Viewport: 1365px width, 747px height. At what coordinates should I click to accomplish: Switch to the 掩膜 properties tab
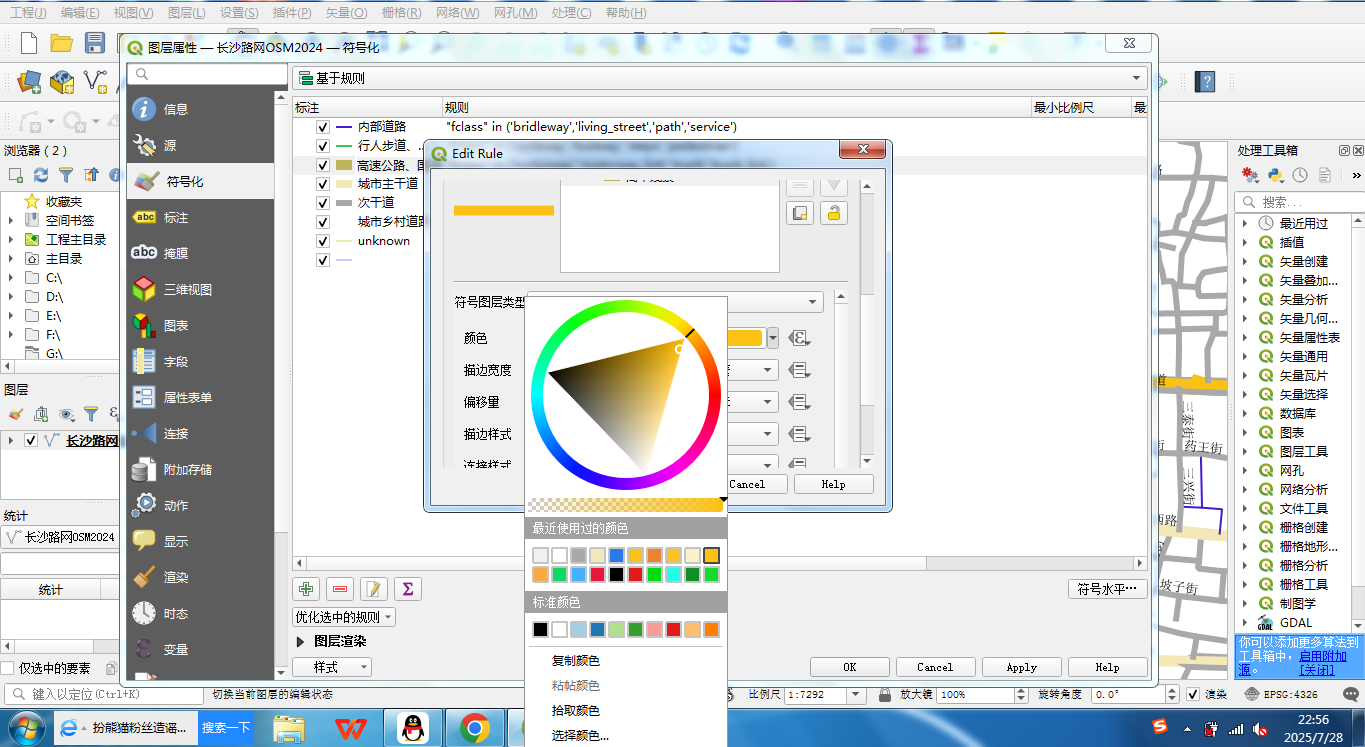point(200,253)
